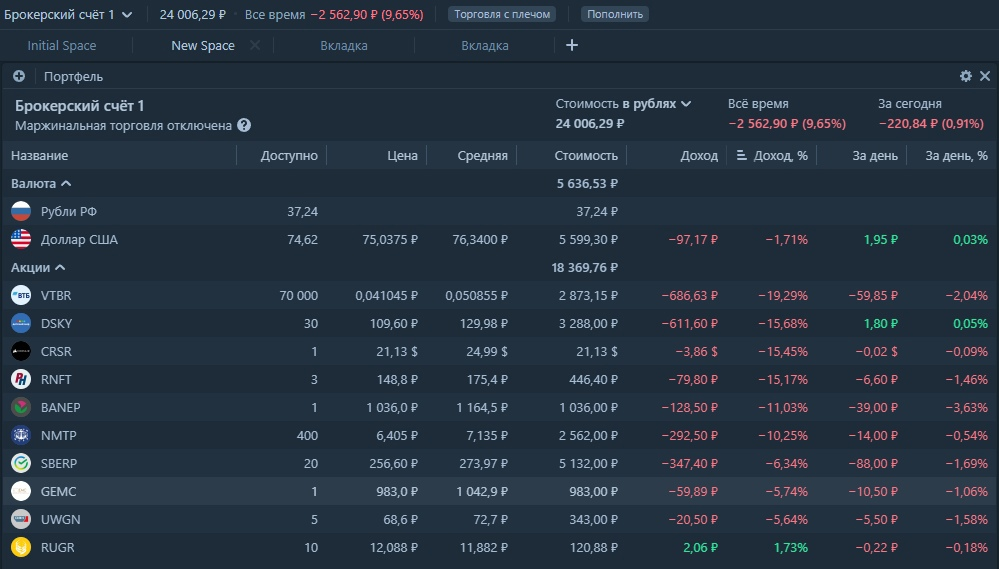This screenshot has height=569, width=999.
Task: Click the RUGR ticker logo icon
Action: coord(21,548)
